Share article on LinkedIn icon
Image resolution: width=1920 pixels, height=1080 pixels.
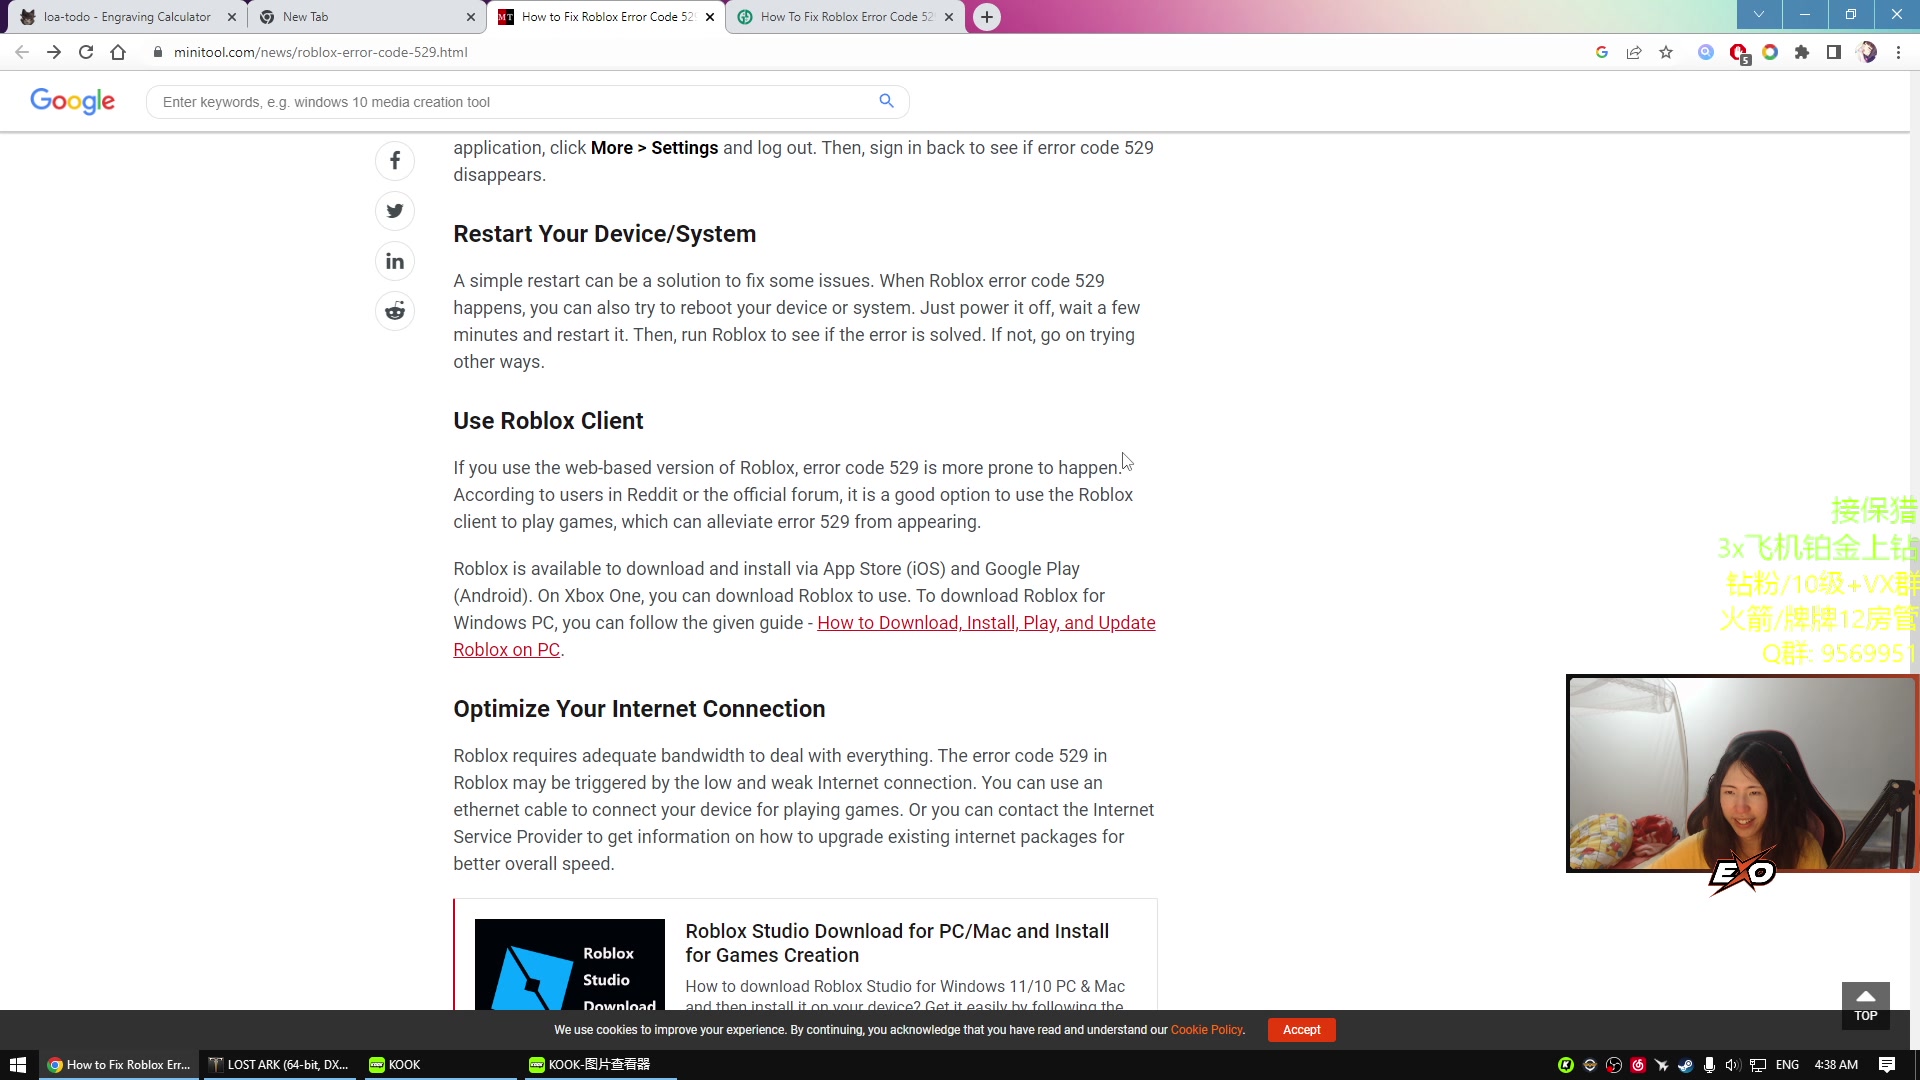pos(395,261)
